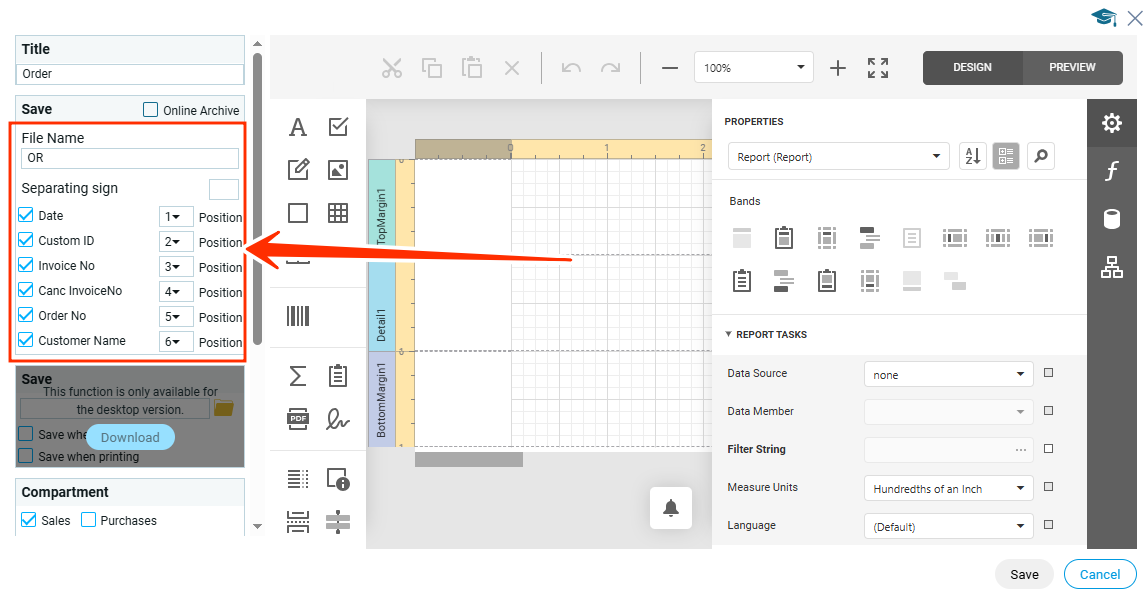1145x592 pixels.
Task: Open the Field List database icon
Action: tap(1111, 219)
